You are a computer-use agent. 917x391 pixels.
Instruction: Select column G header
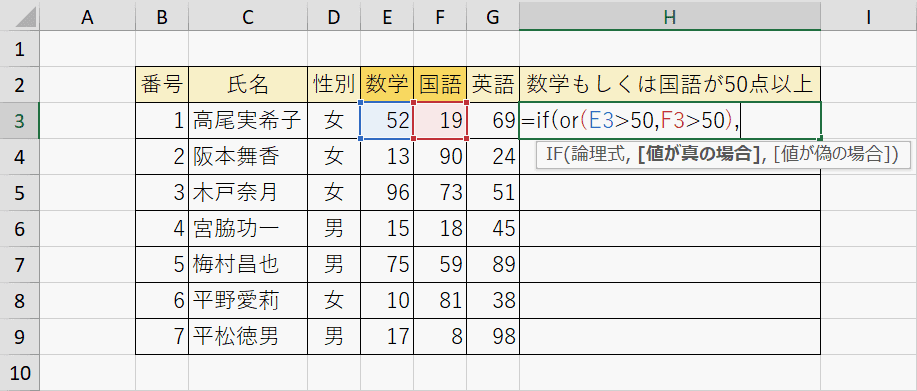click(493, 18)
